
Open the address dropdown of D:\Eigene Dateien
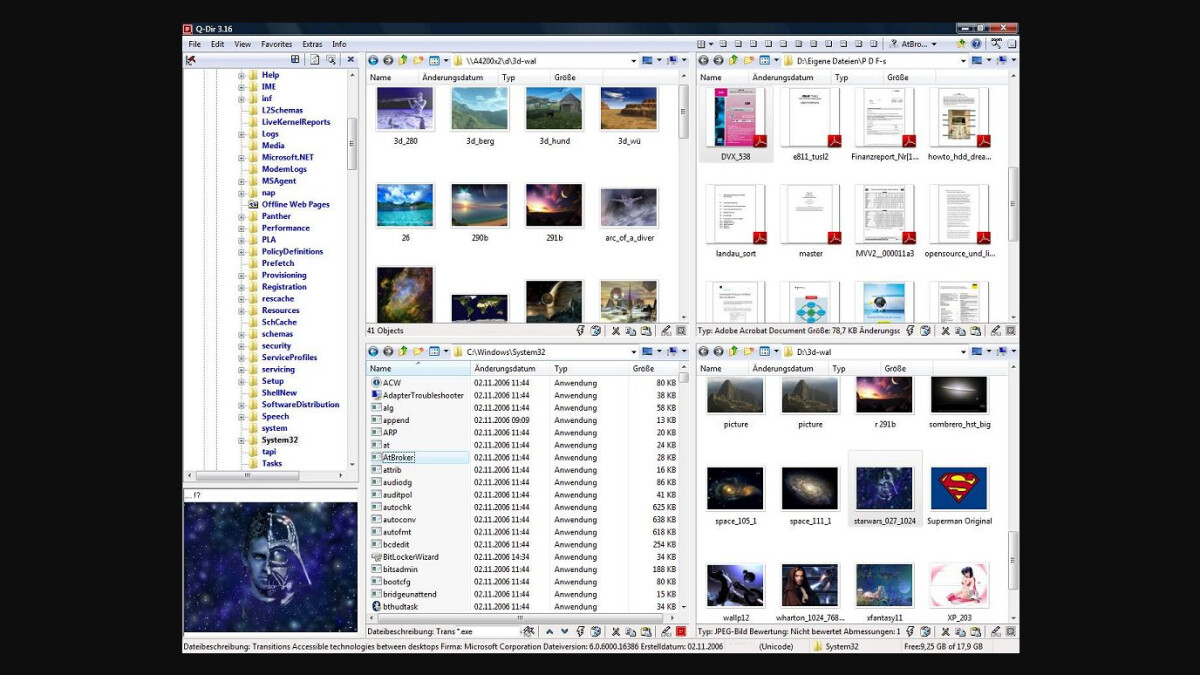964,61
